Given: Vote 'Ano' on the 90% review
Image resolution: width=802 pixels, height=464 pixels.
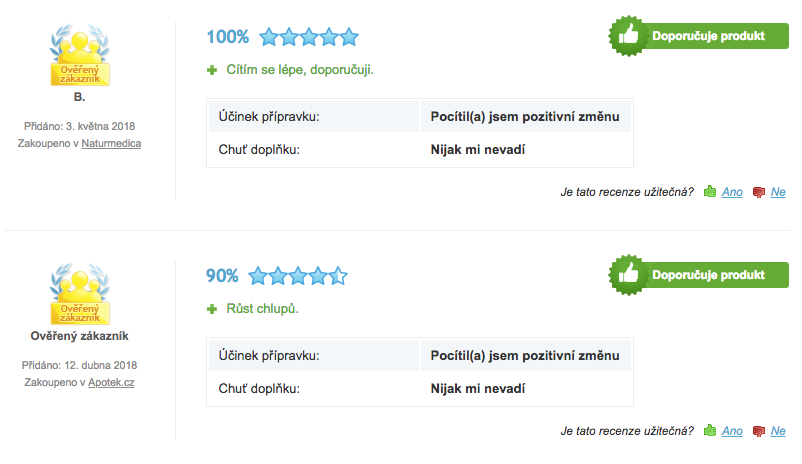Looking at the screenshot, I should [732, 431].
